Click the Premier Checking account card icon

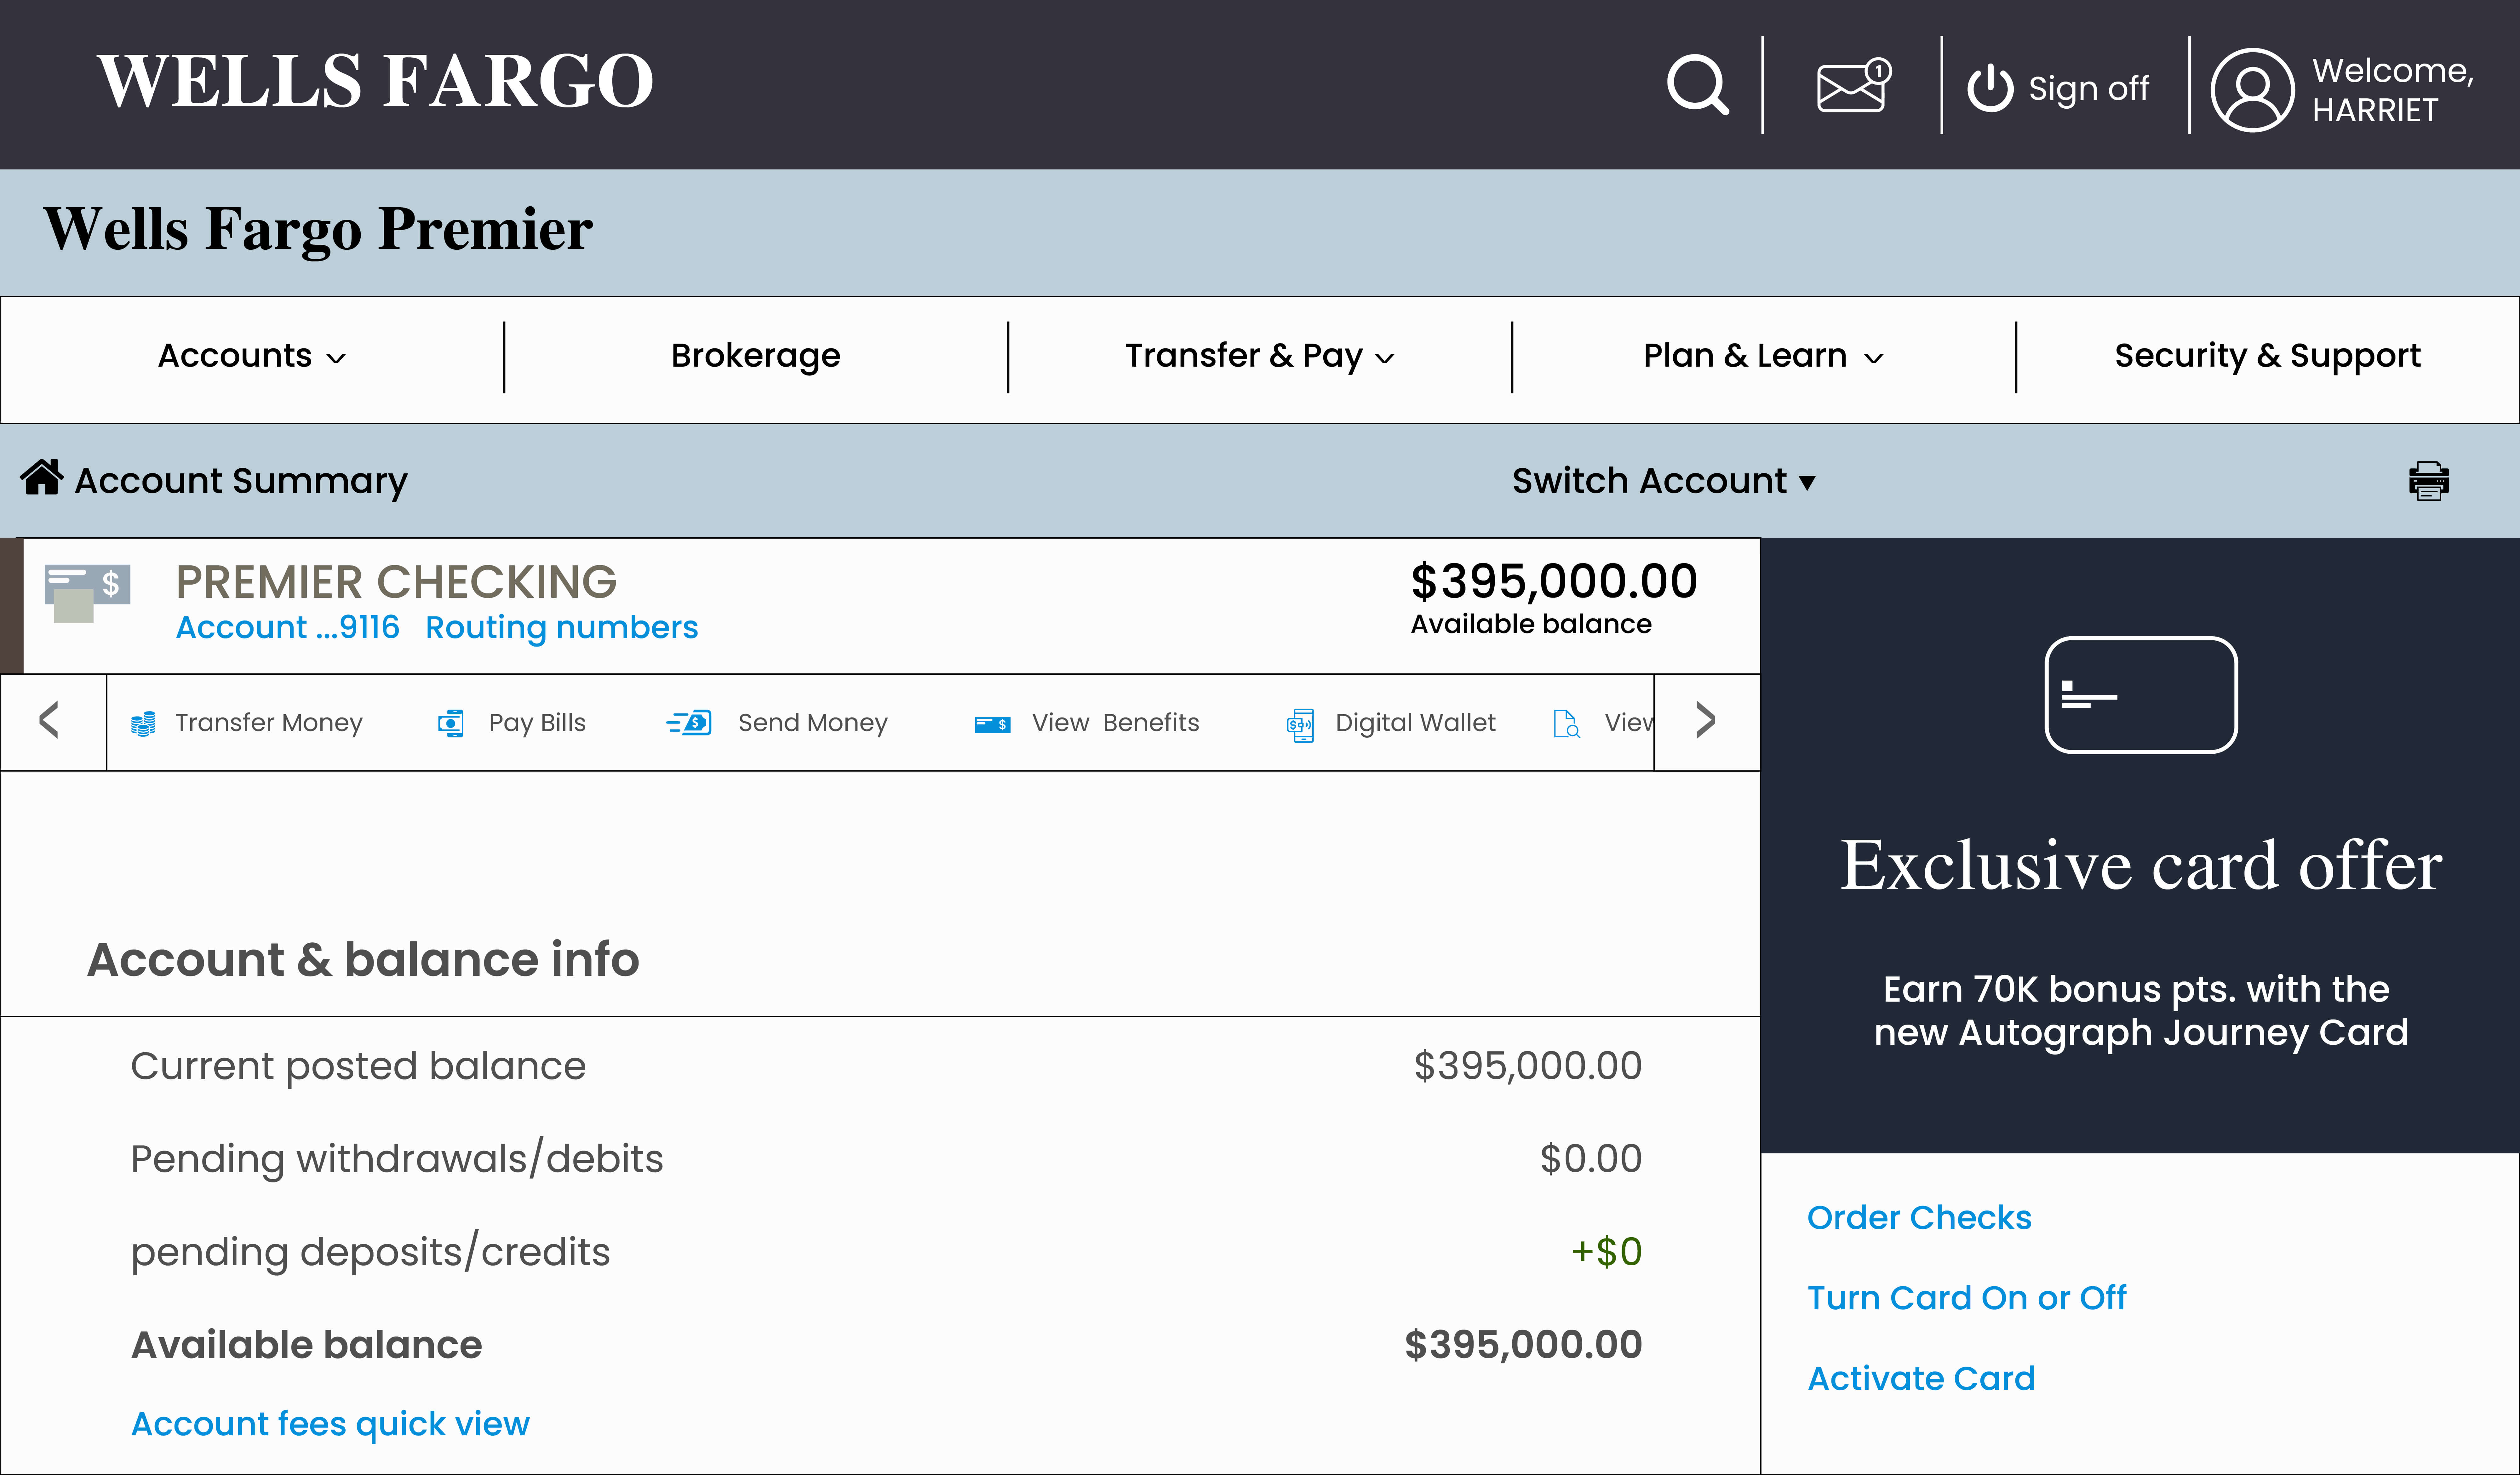[x=87, y=593]
